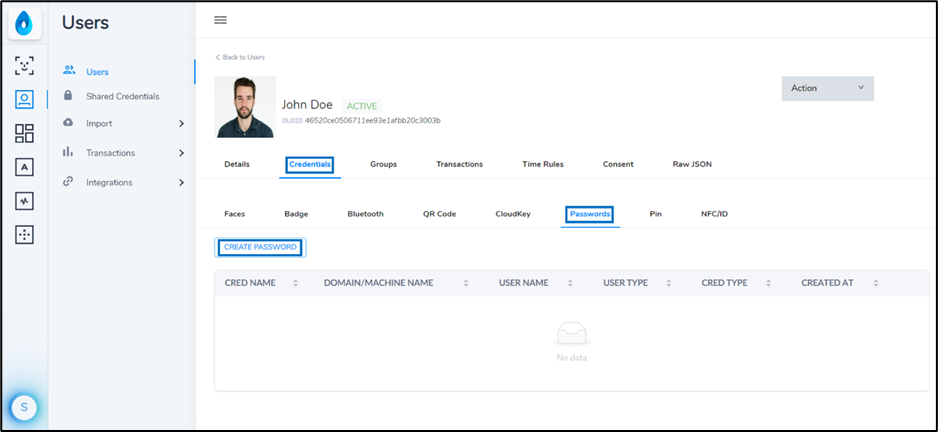Click the bar chart icon beside Transactions
Image resolution: width=938 pixels, height=432 pixels.
pyautogui.click(x=68, y=151)
